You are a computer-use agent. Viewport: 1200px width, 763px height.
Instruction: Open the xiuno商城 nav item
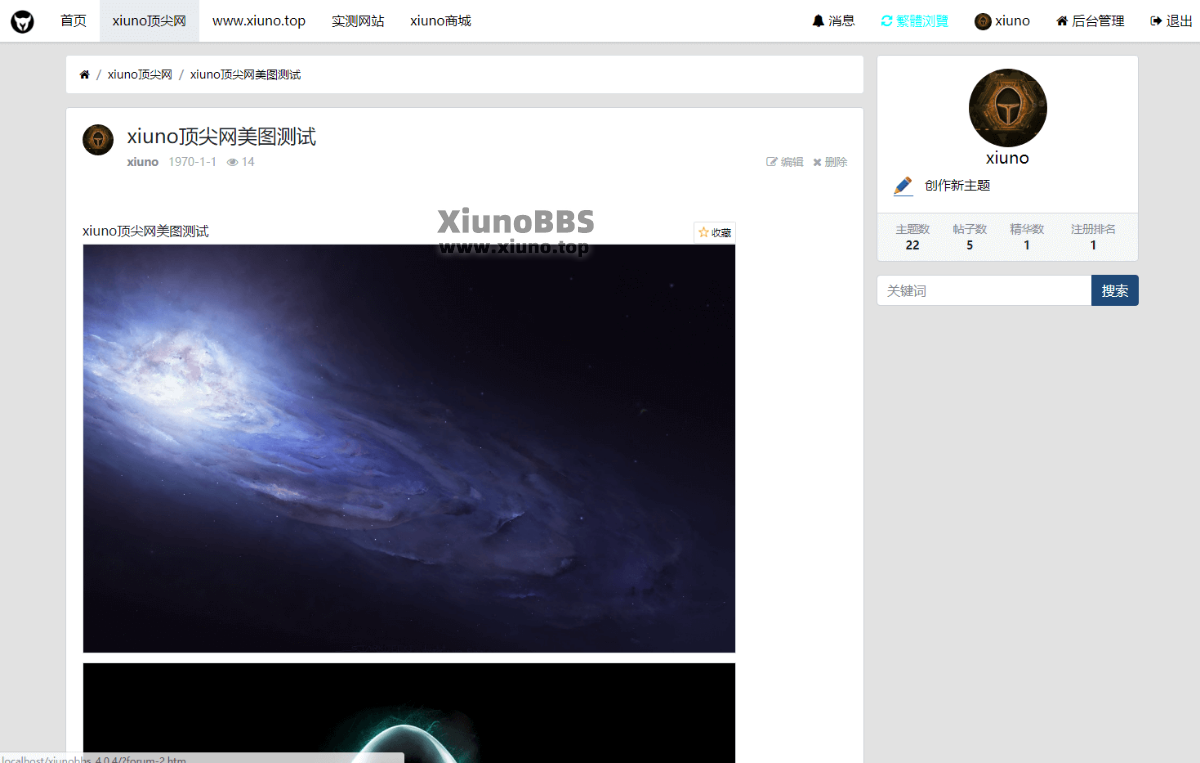tap(440, 21)
